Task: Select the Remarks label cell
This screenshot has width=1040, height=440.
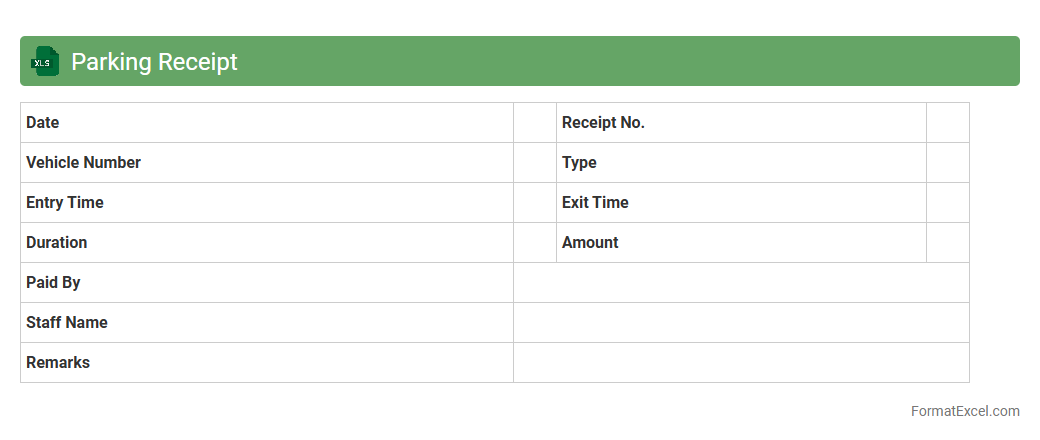Action: pyautogui.click(x=266, y=363)
